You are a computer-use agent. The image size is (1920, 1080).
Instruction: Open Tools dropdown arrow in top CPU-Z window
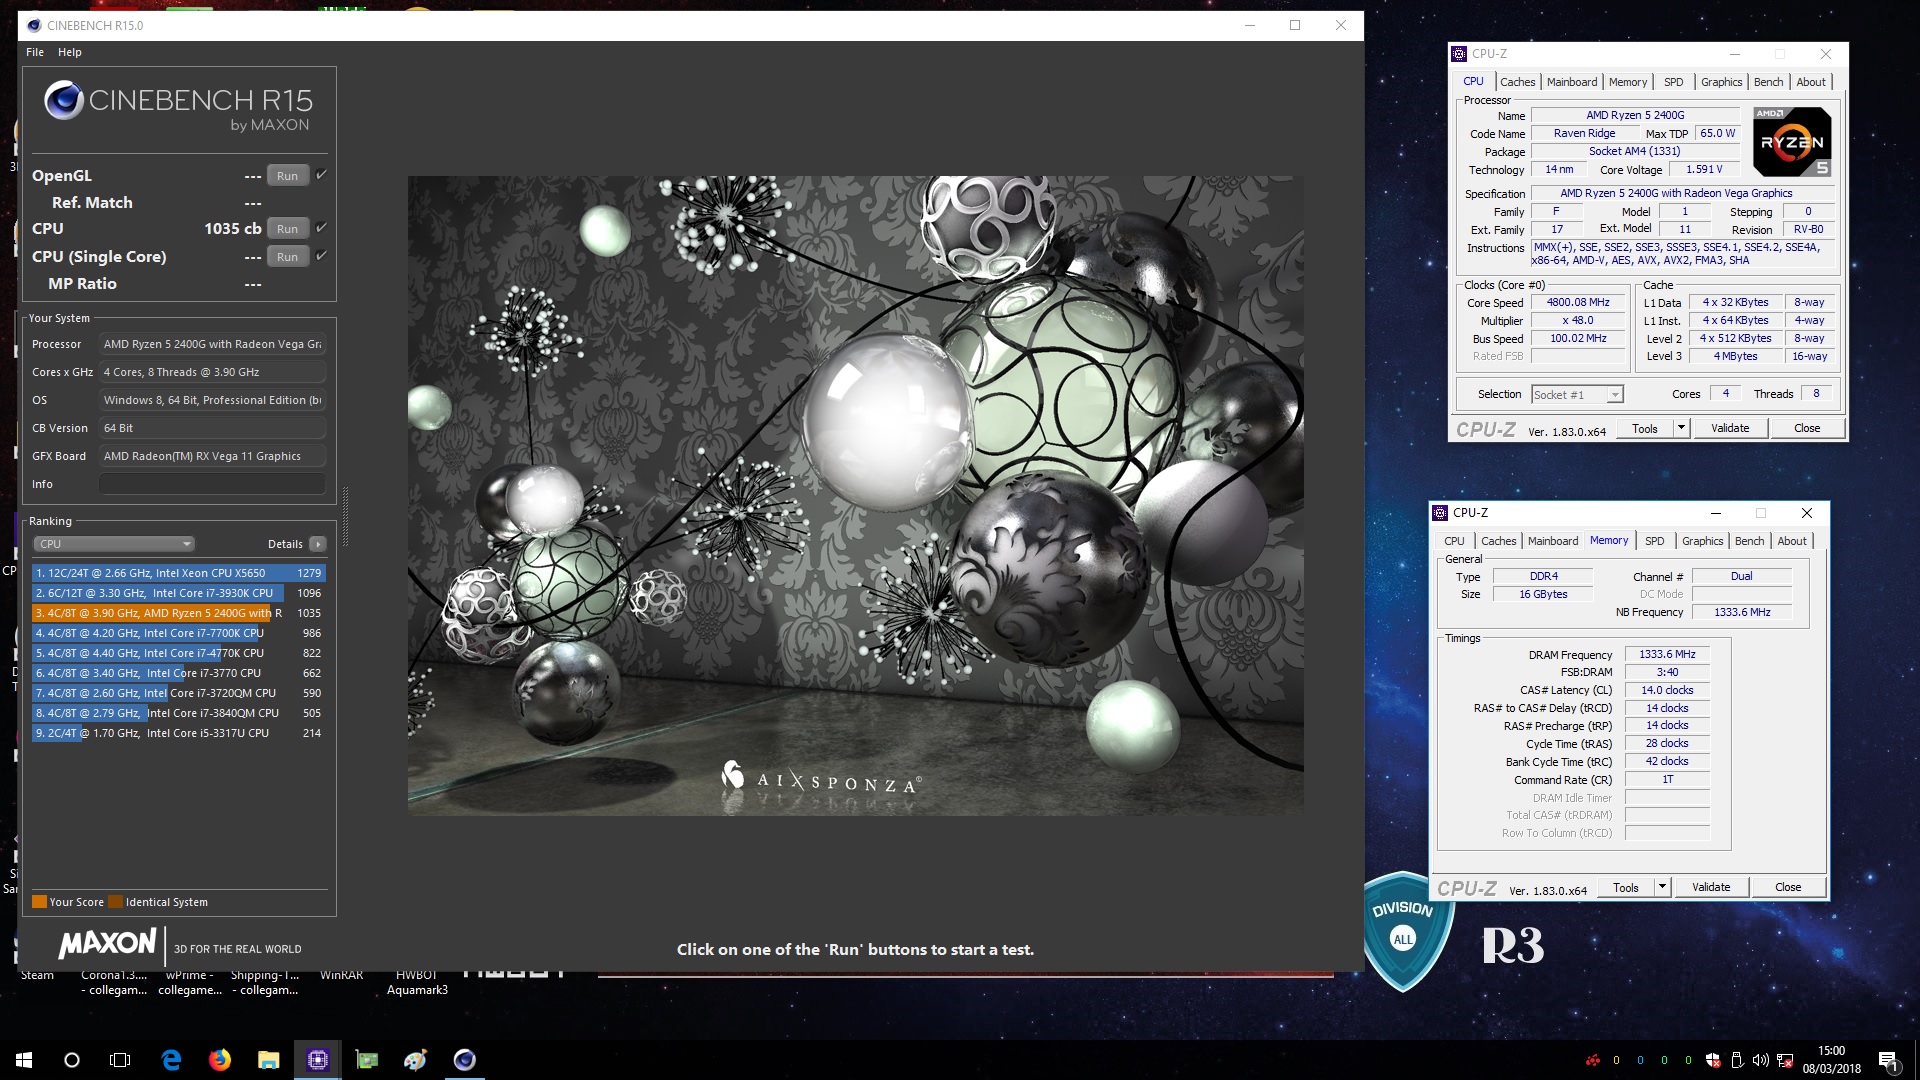pyautogui.click(x=1681, y=428)
